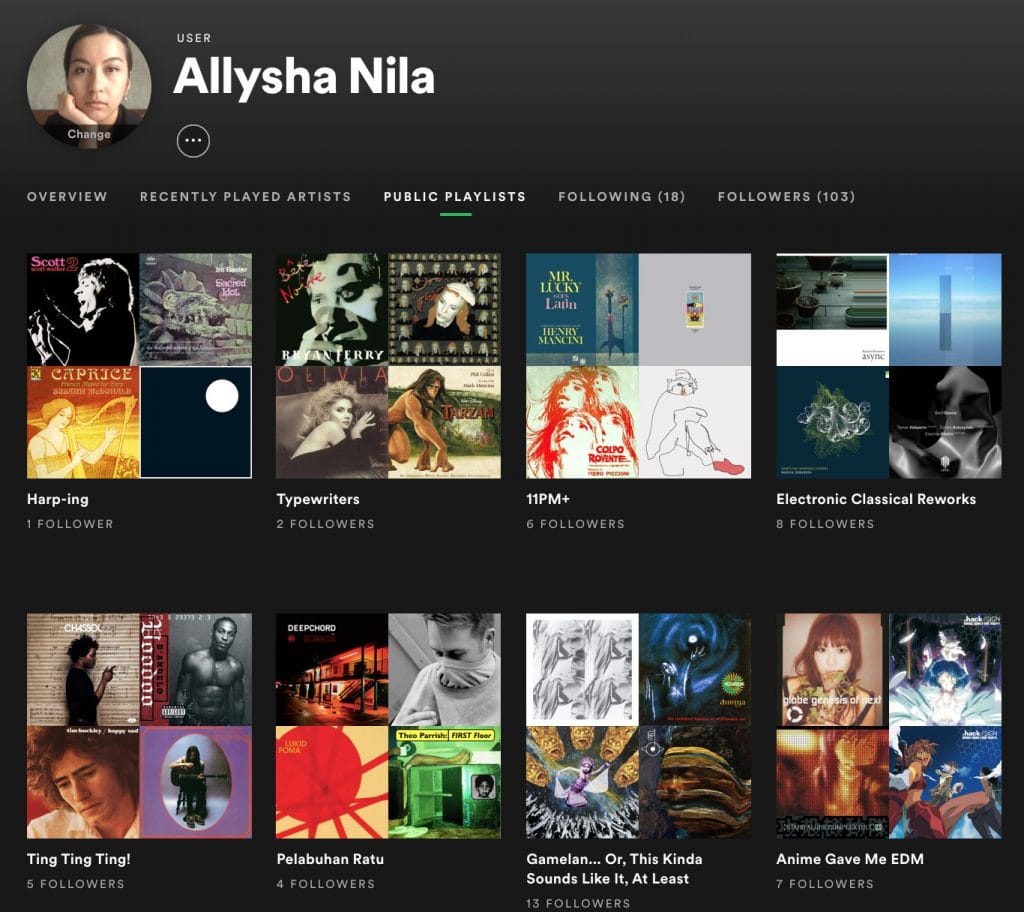Open the Electronic Classical Reworks playlist cover
This screenshot has width=1024, height=912.
pyautogui.click(x=889, y=366)
